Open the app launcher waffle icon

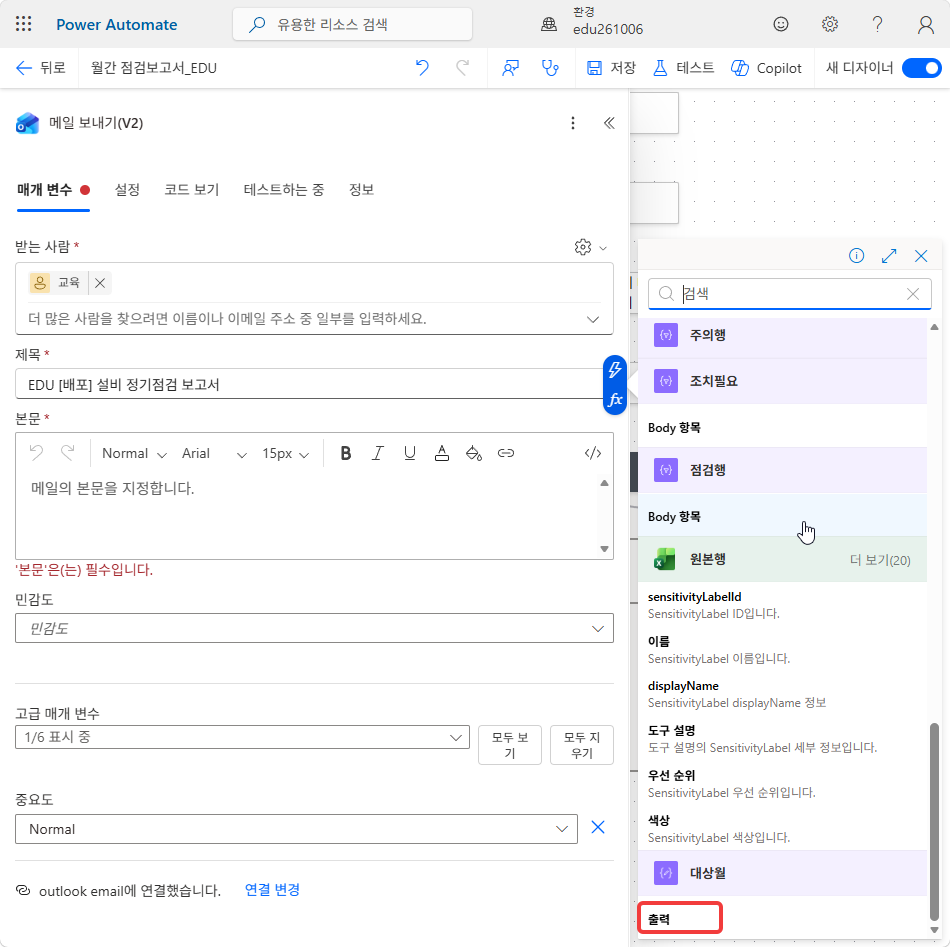click(24, 24)
